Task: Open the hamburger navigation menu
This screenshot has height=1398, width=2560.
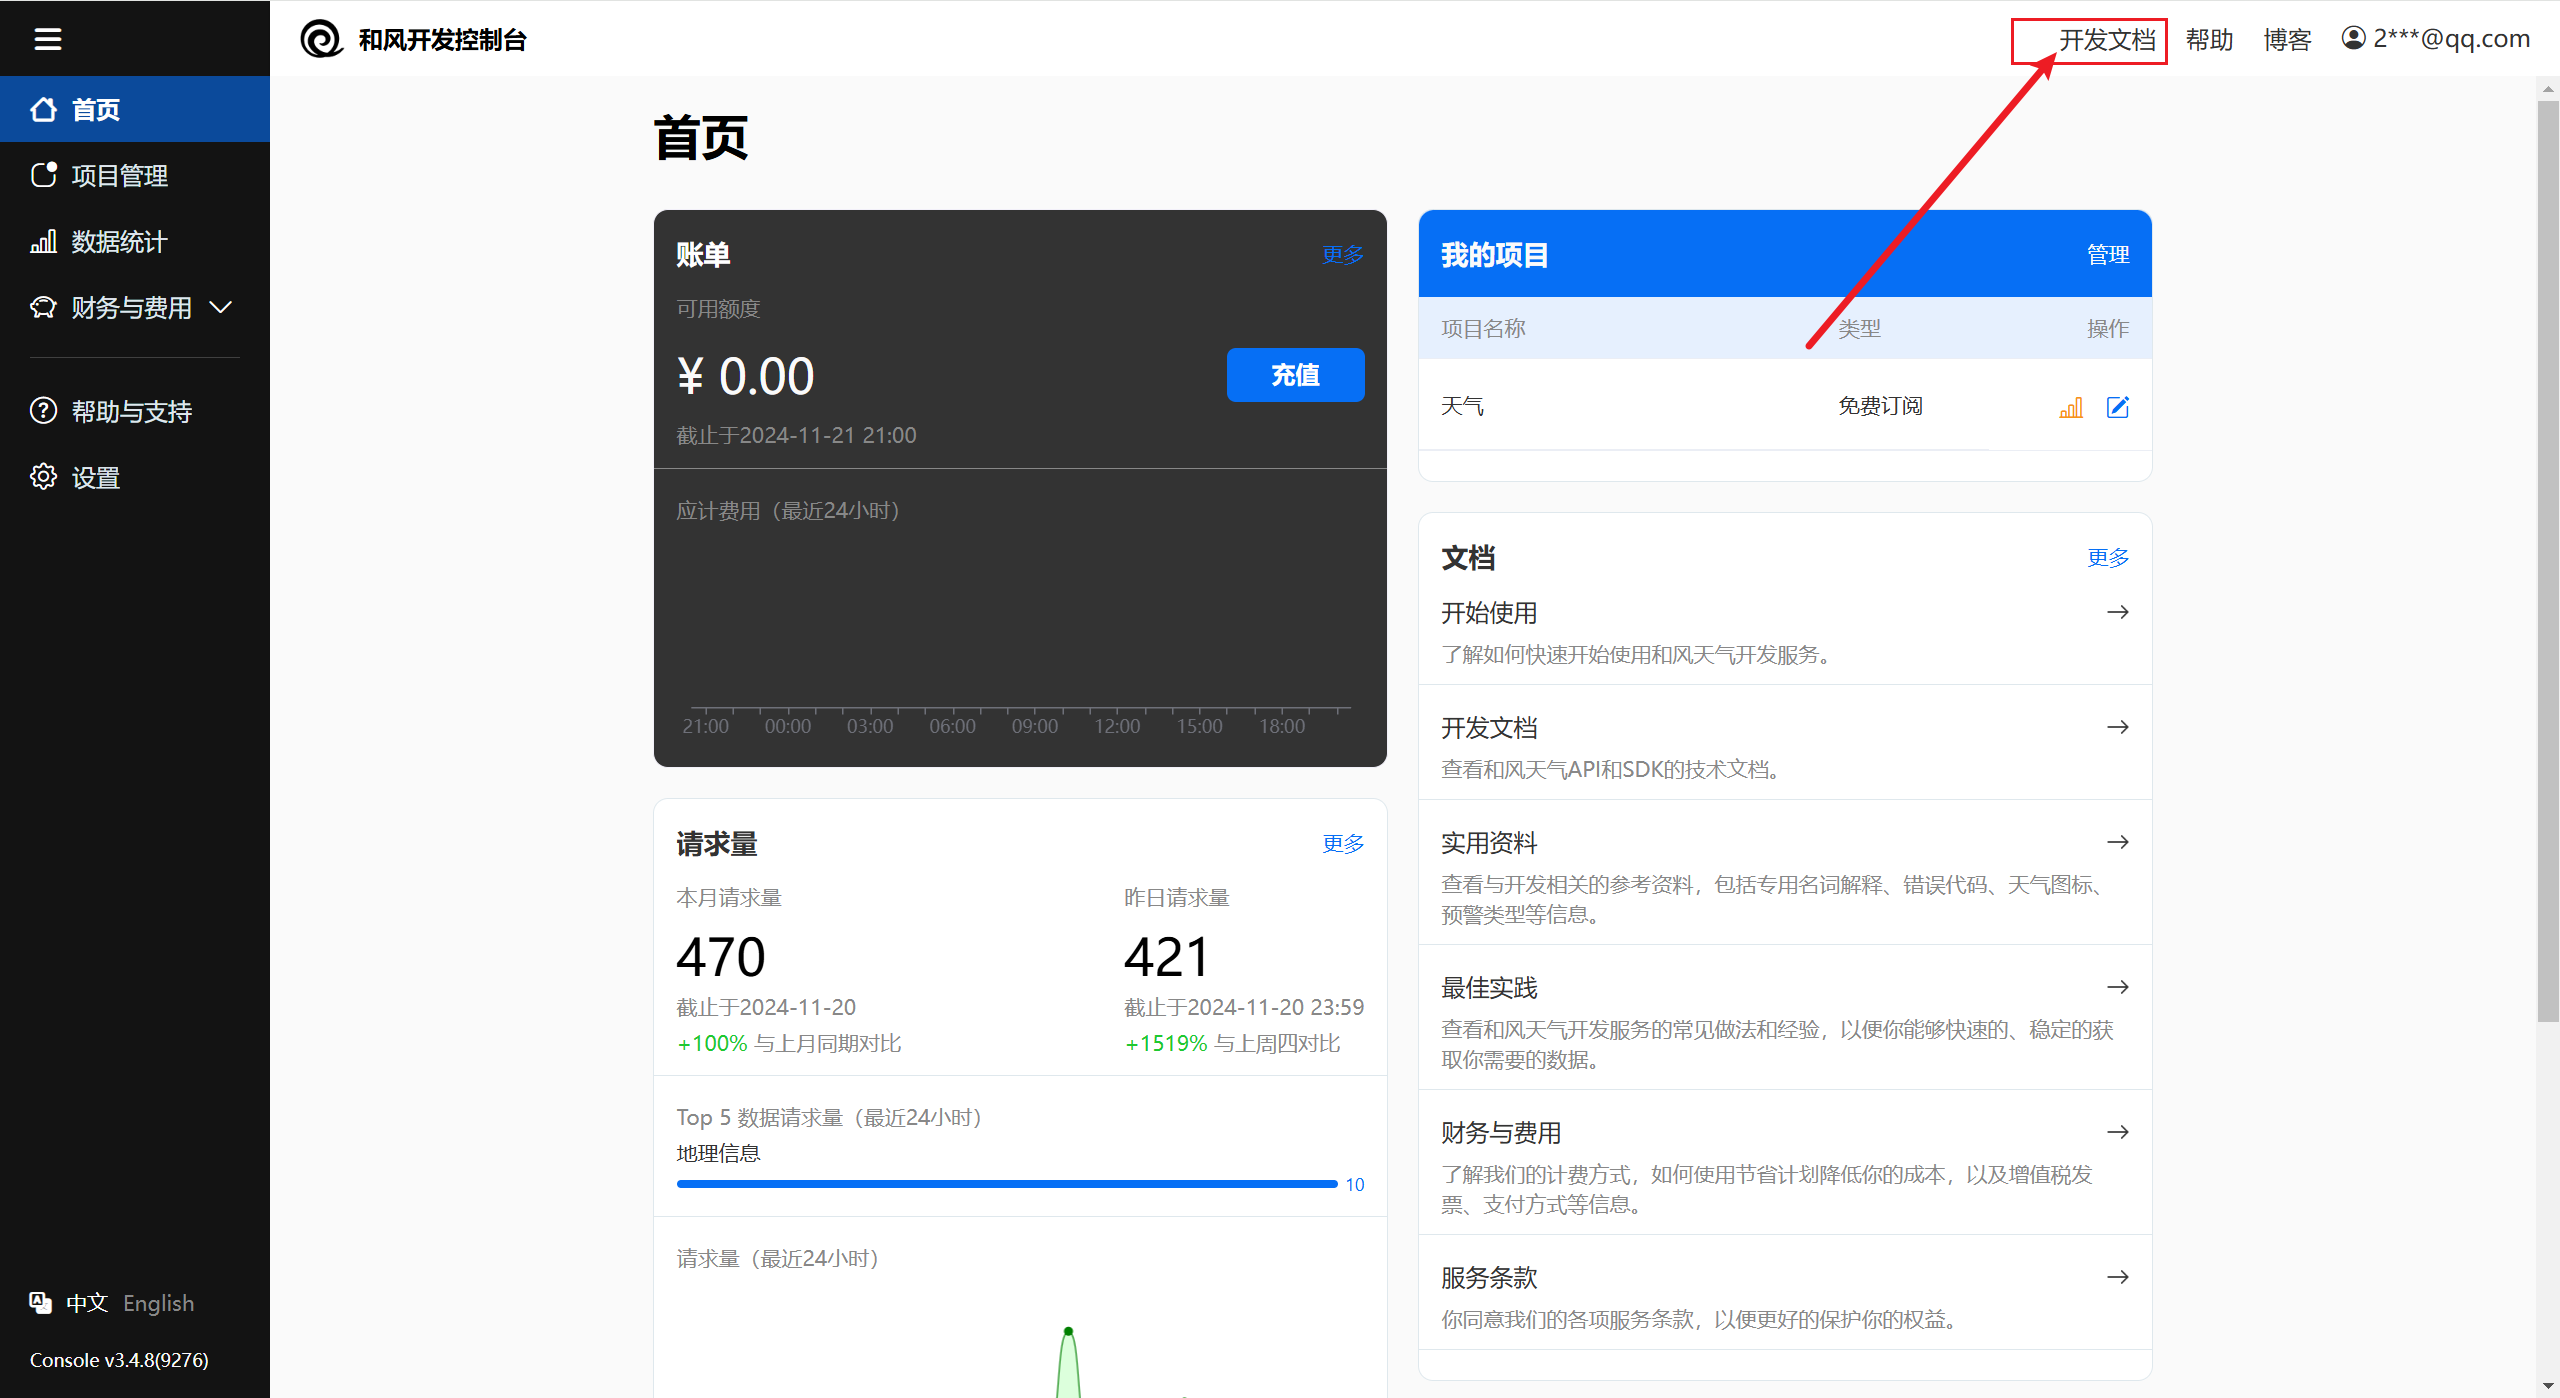Action: tap(47, 39)
